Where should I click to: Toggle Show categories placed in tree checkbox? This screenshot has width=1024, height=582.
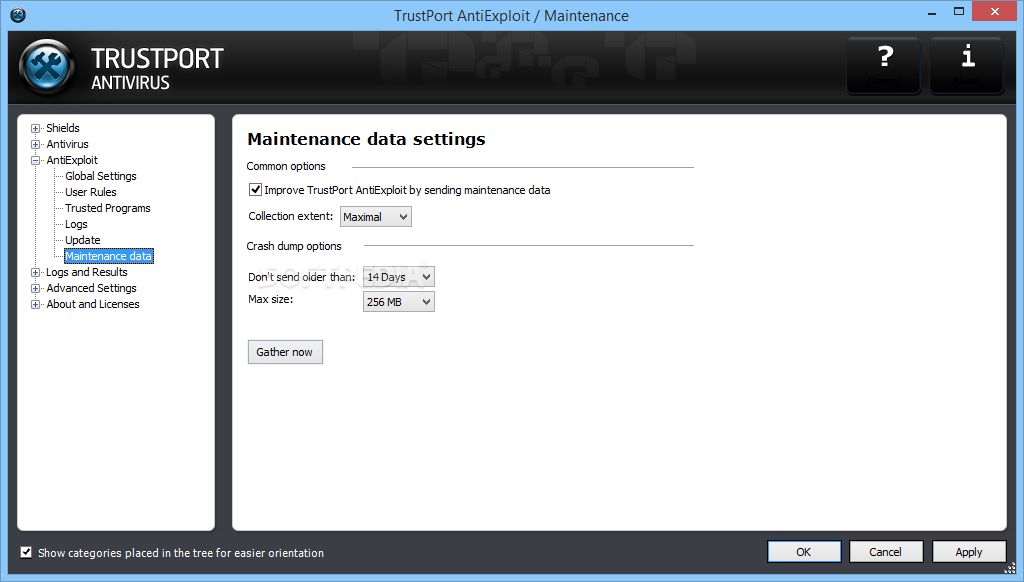click(26, 553)
